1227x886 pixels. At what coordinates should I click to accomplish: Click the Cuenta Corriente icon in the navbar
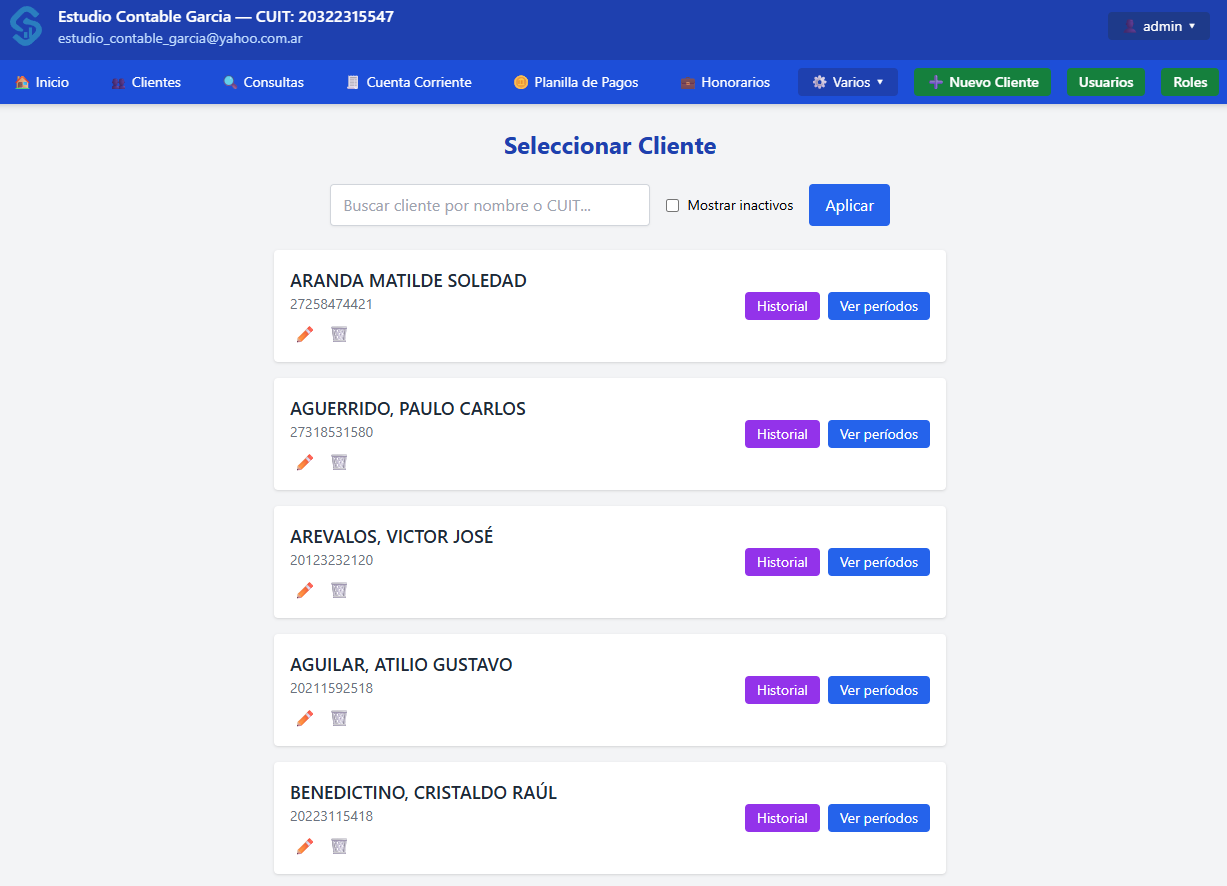352,82
